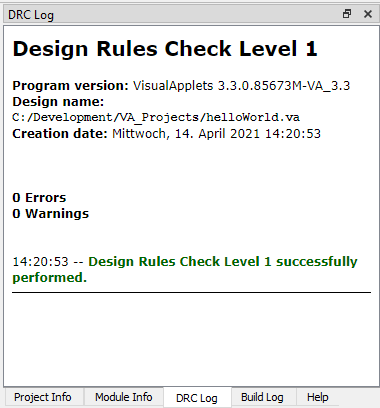Click the heading 'Design Rules Check Level 1'
This screenshot has width=380, height=408.
pos(165,49)
